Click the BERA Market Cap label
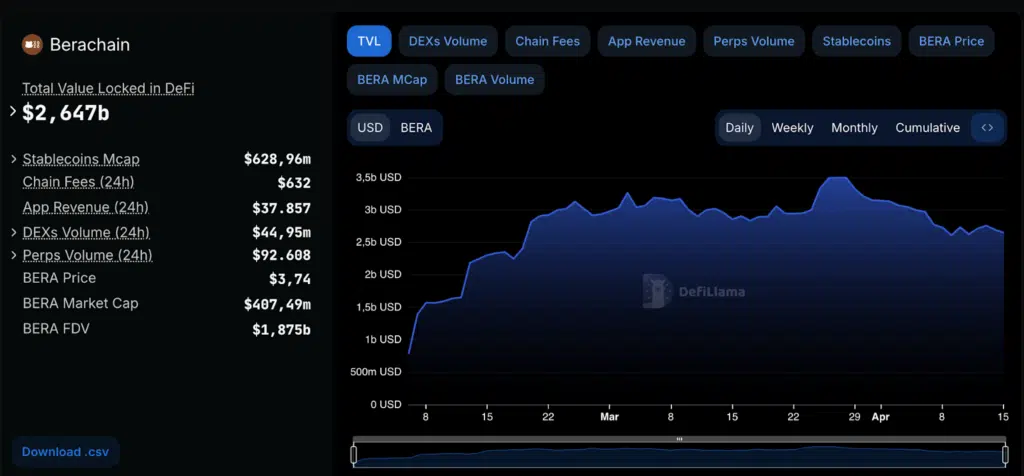 coord(80,304)
